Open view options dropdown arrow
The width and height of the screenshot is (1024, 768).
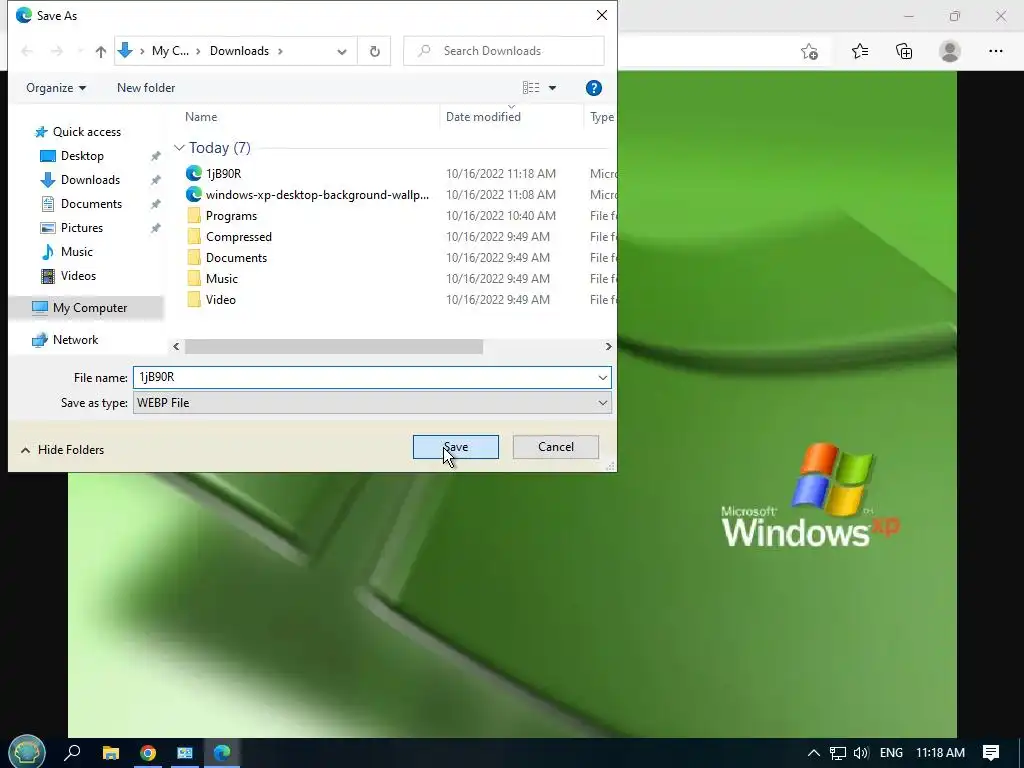(x=552, y=88)
